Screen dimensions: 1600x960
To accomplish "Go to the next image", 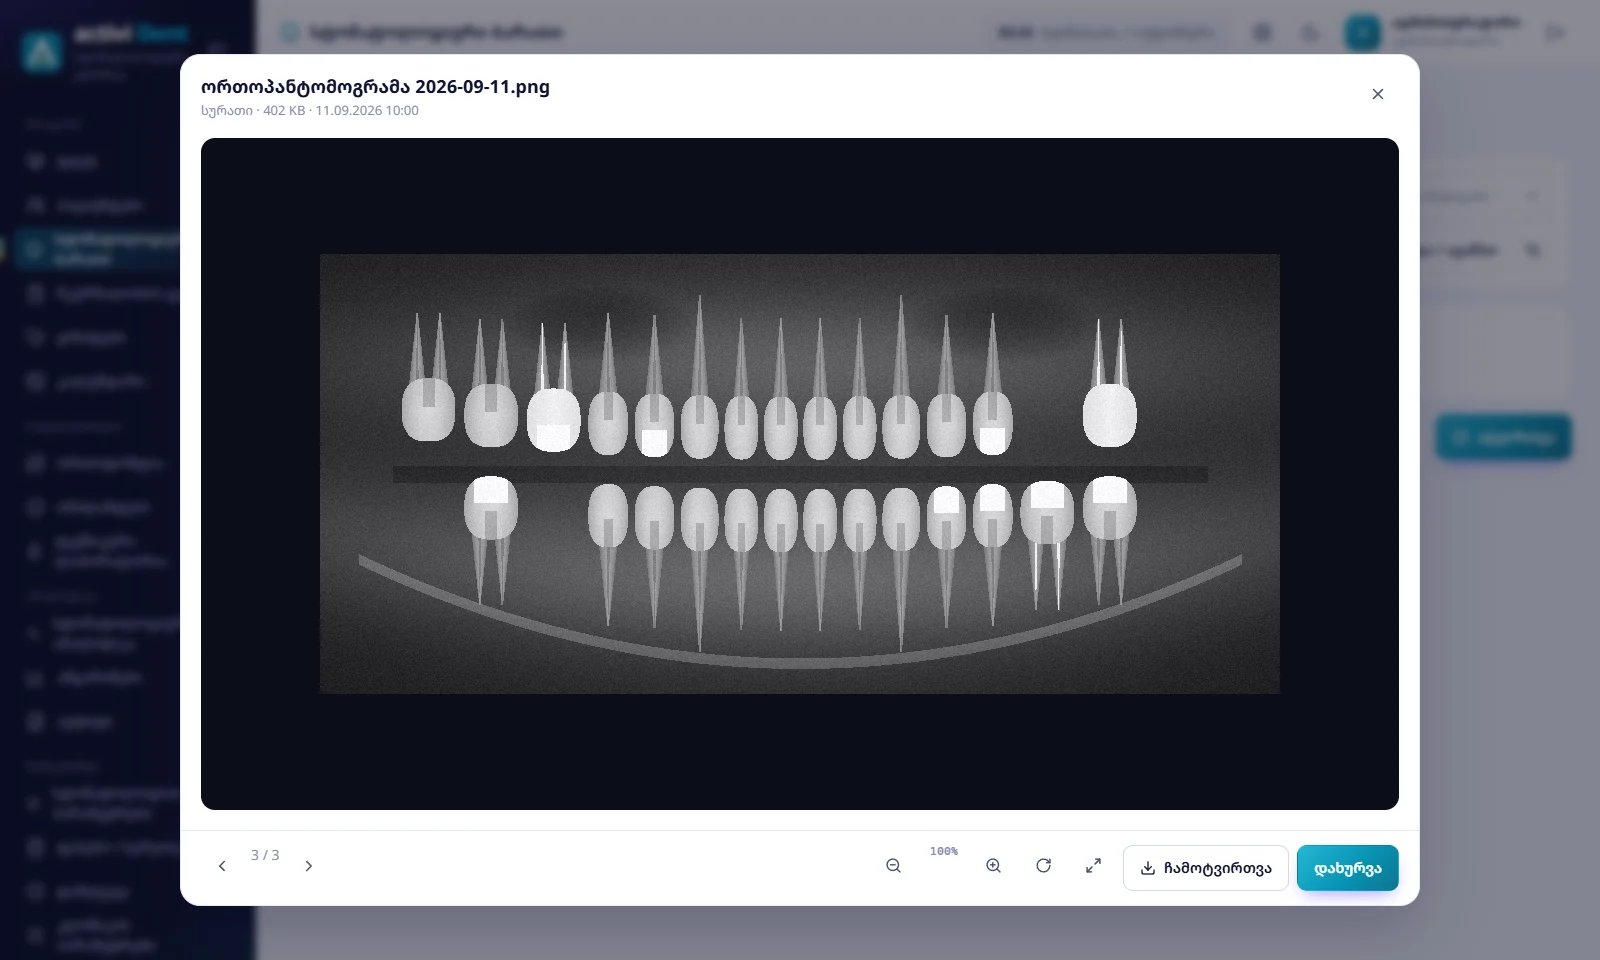I will 309,866.
